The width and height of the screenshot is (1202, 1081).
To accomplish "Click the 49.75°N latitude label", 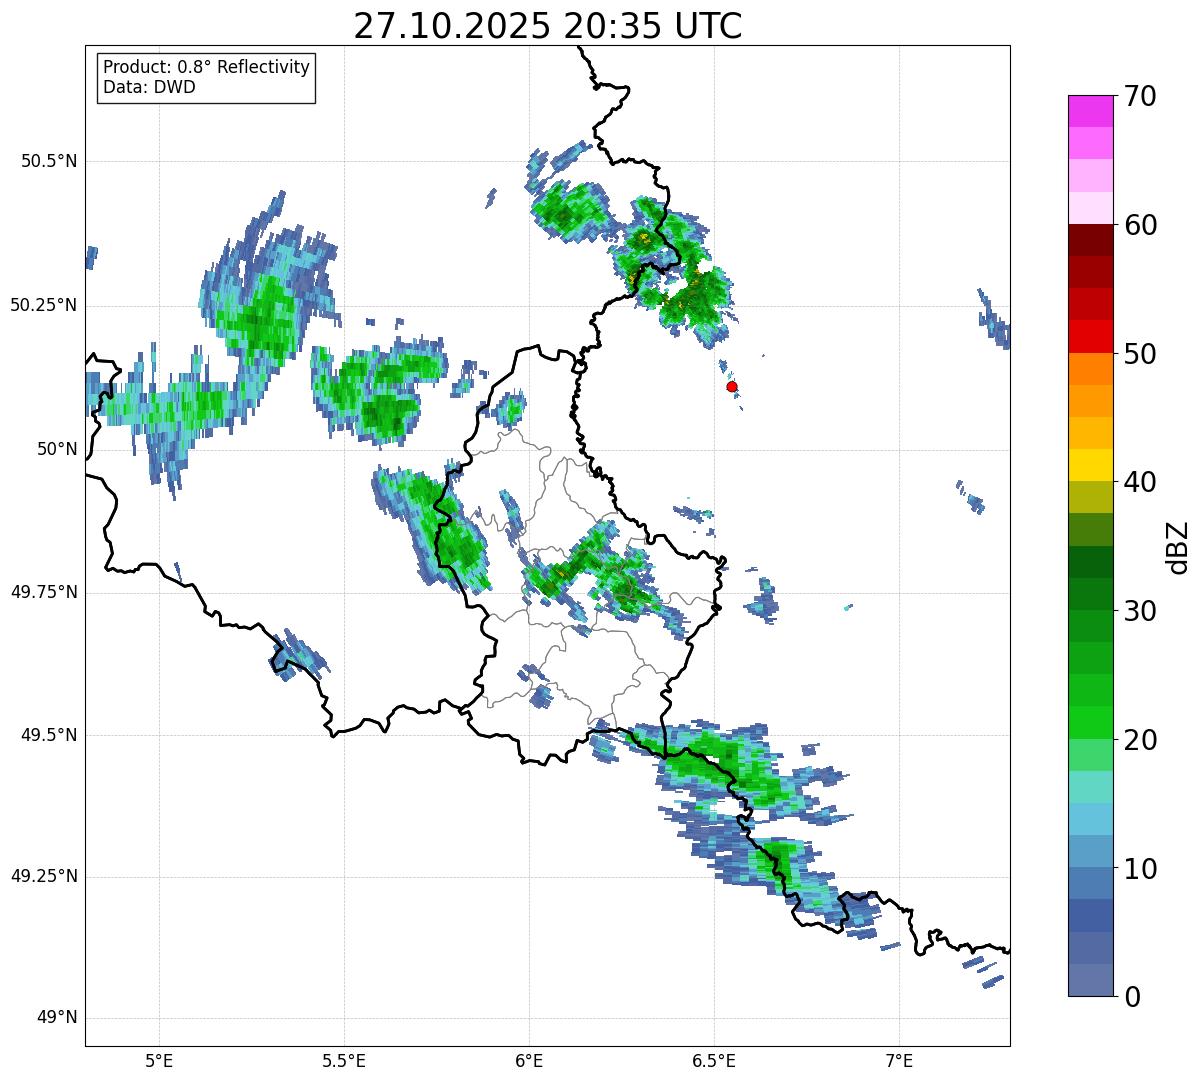I will point(44,592).
